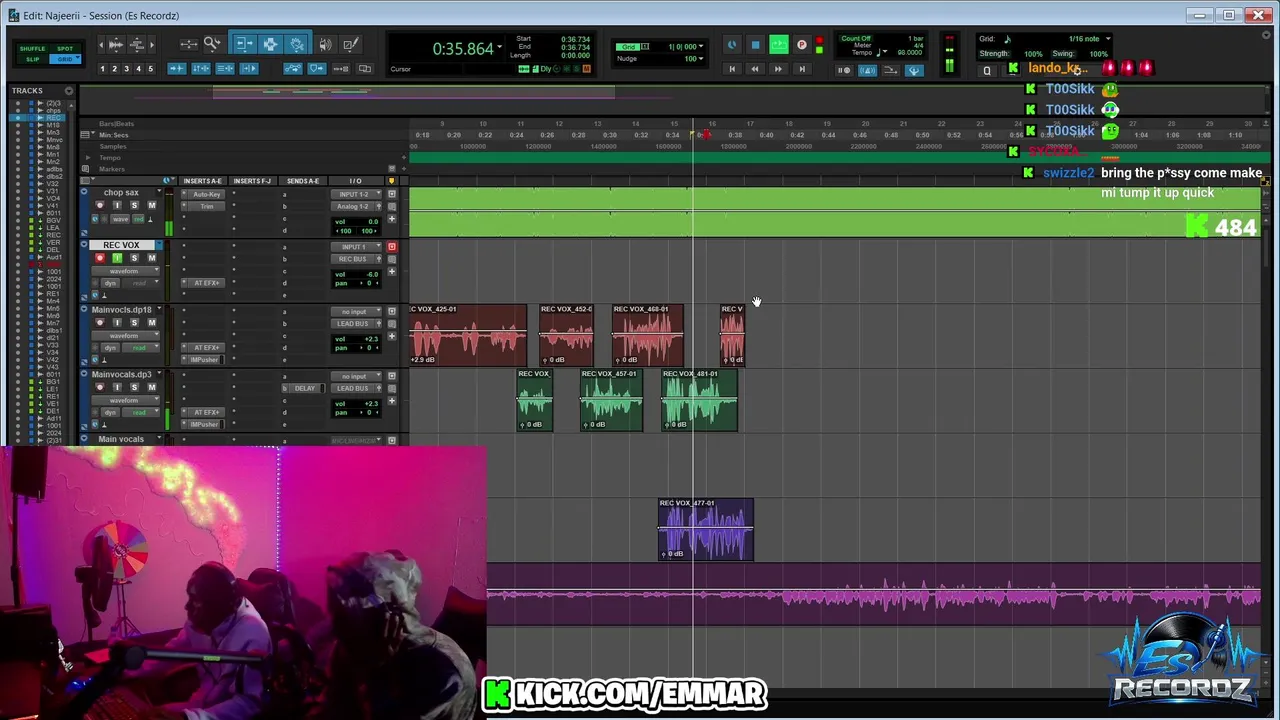Toggle record enable on REC VOX track
The width and height of the screenshot is (1280, 720).
point(100,258)
